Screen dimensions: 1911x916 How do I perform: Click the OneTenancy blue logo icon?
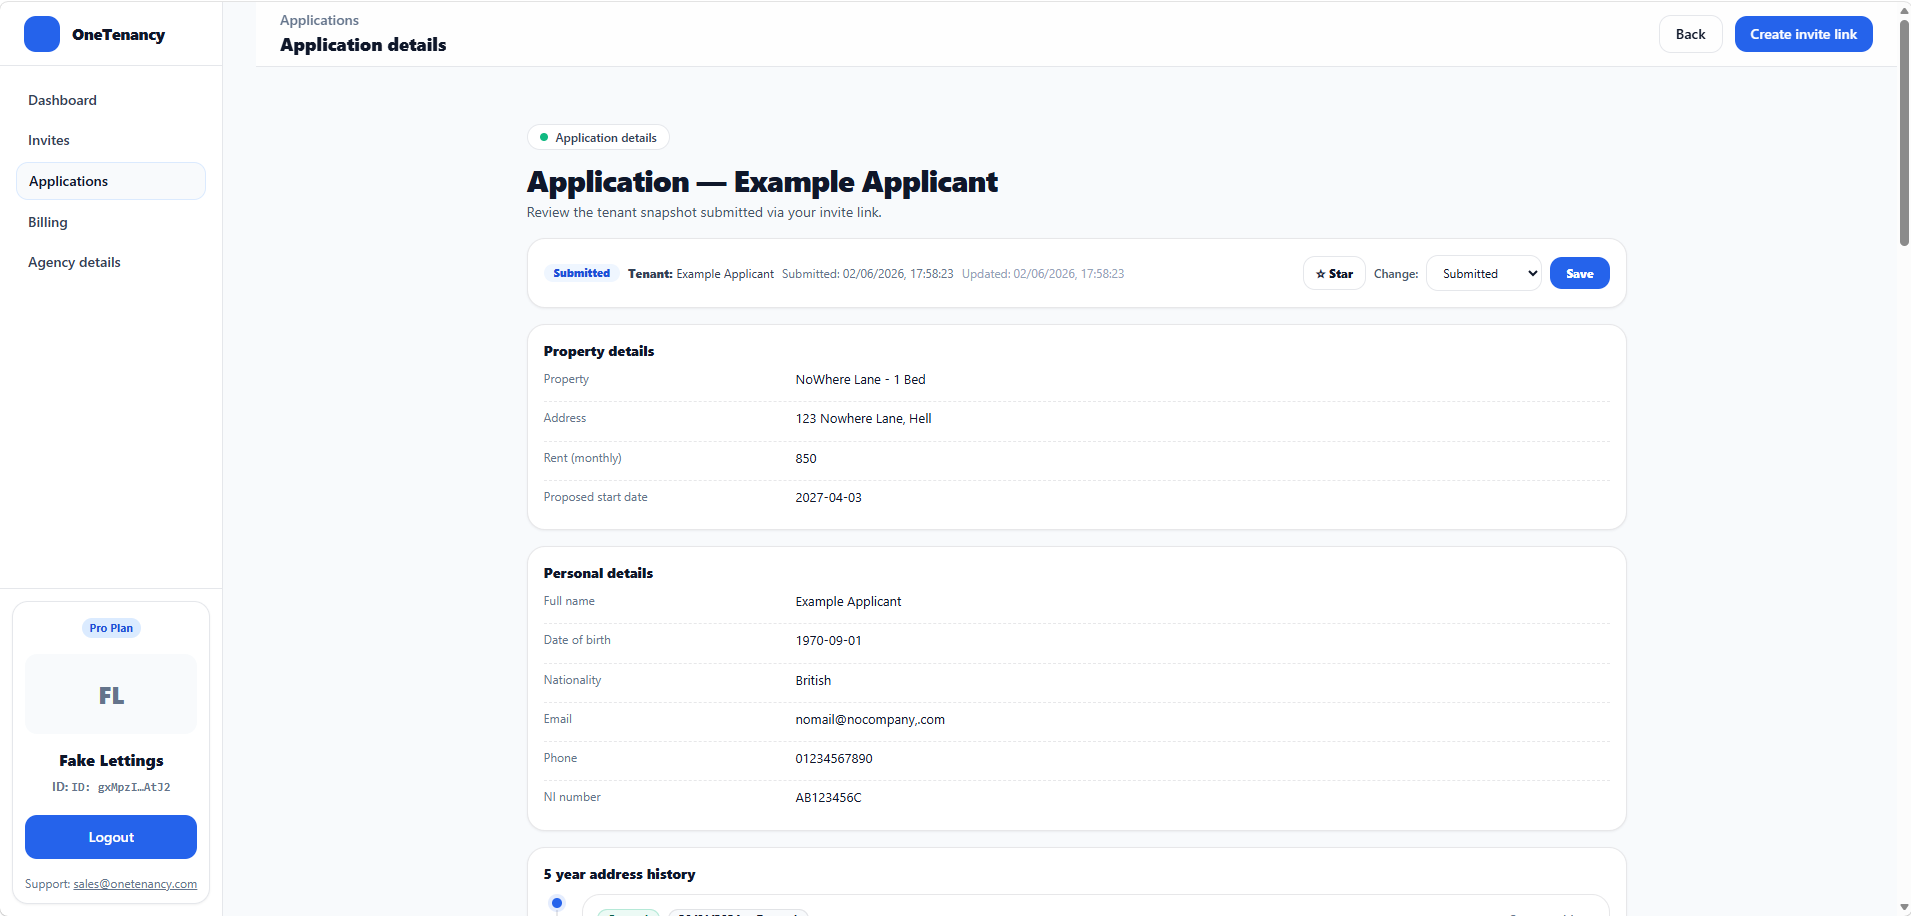tap(42, 34)
